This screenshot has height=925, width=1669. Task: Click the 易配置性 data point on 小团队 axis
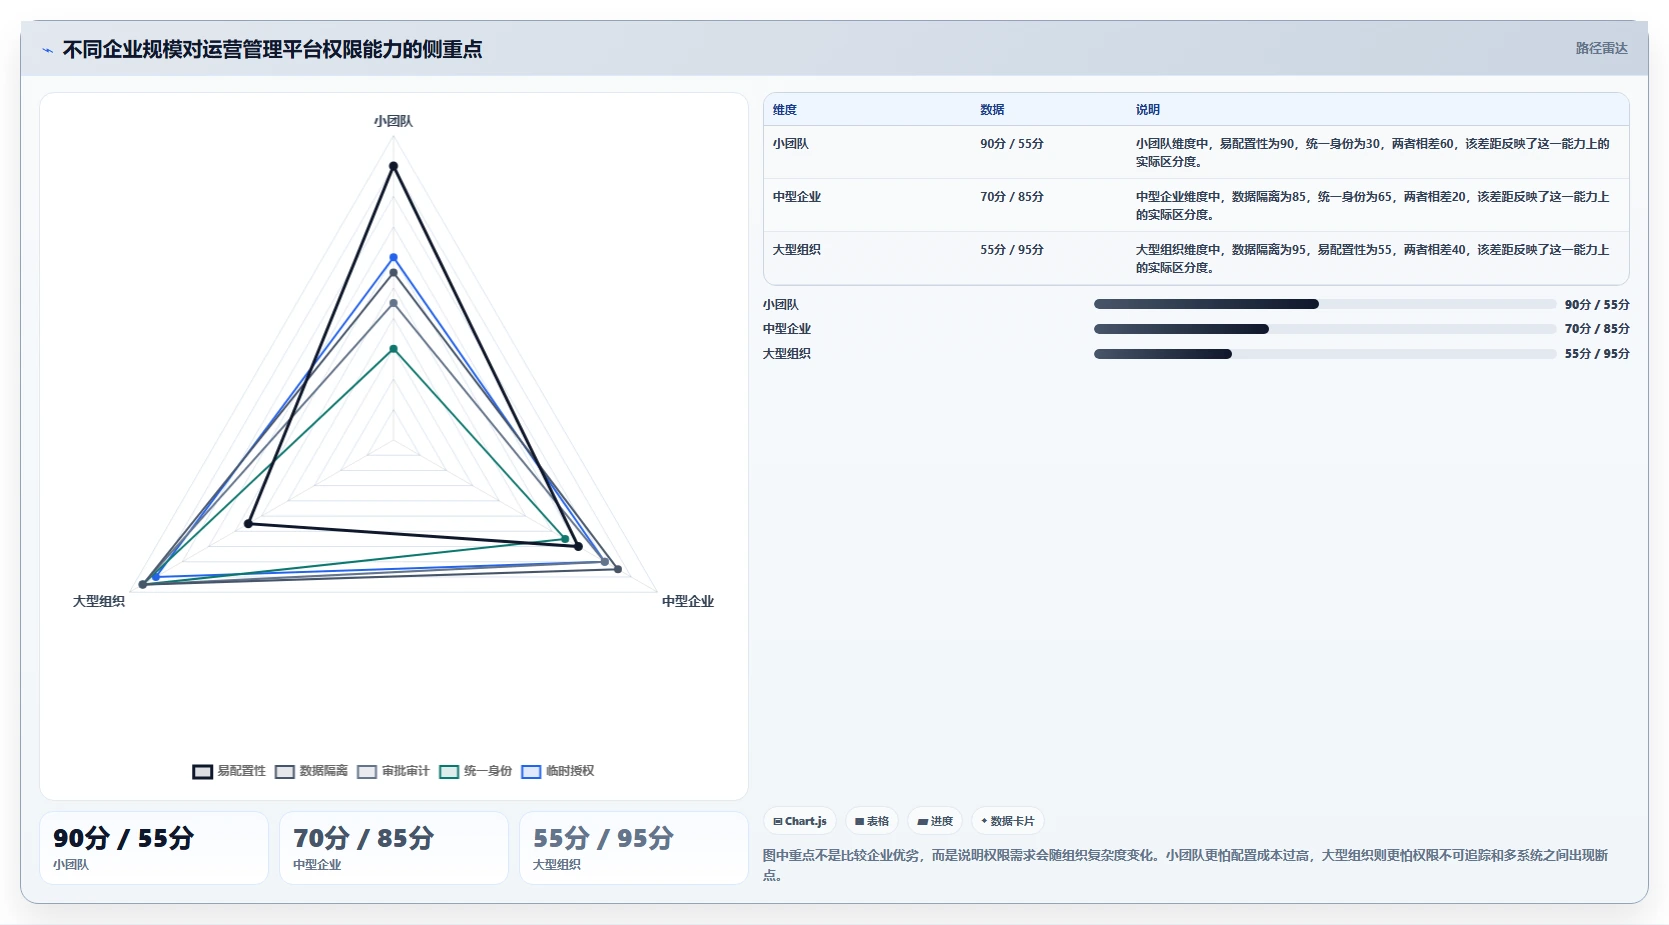click(x=393, y=166)
